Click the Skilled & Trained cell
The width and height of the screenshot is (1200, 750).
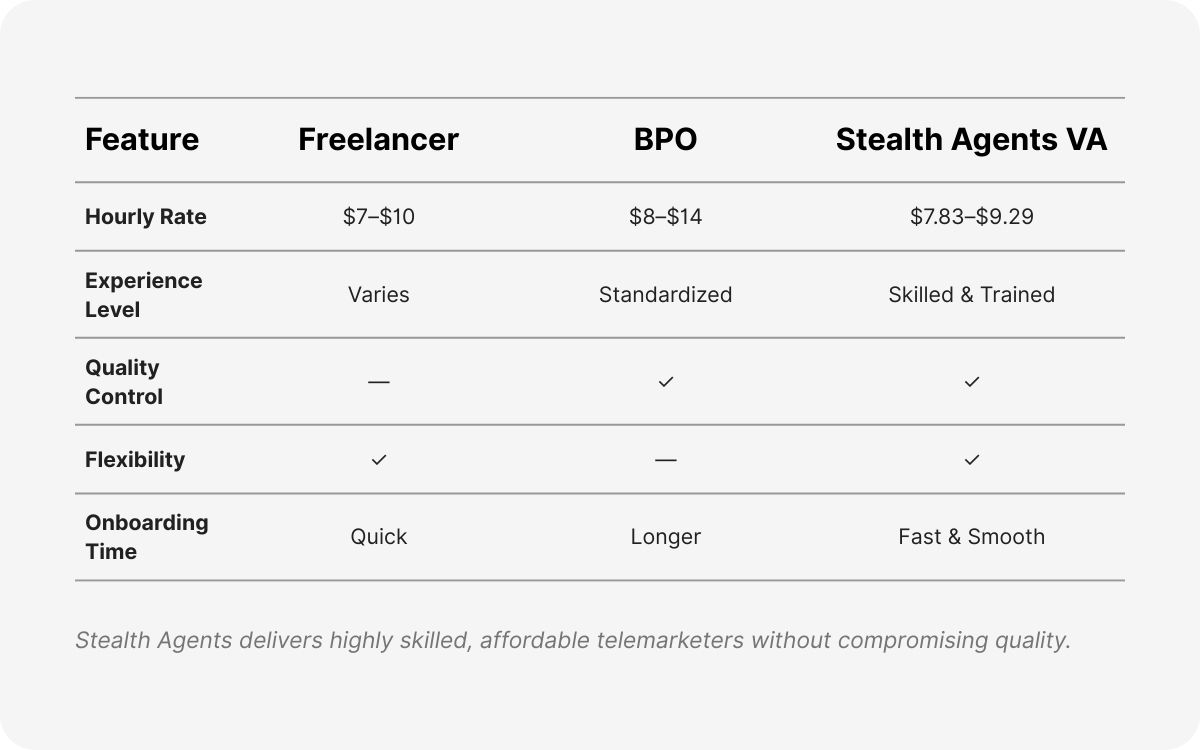click(972, 295)
